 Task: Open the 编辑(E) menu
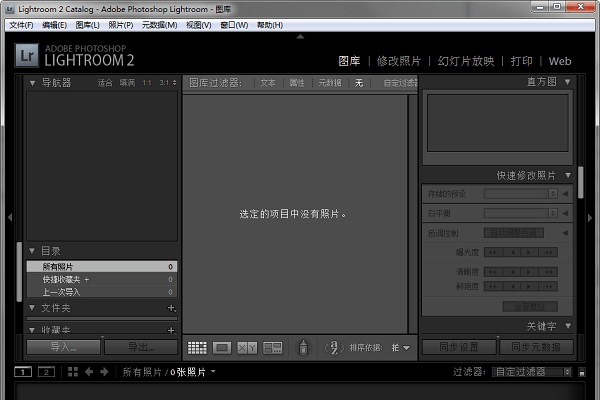pos(54,25)
